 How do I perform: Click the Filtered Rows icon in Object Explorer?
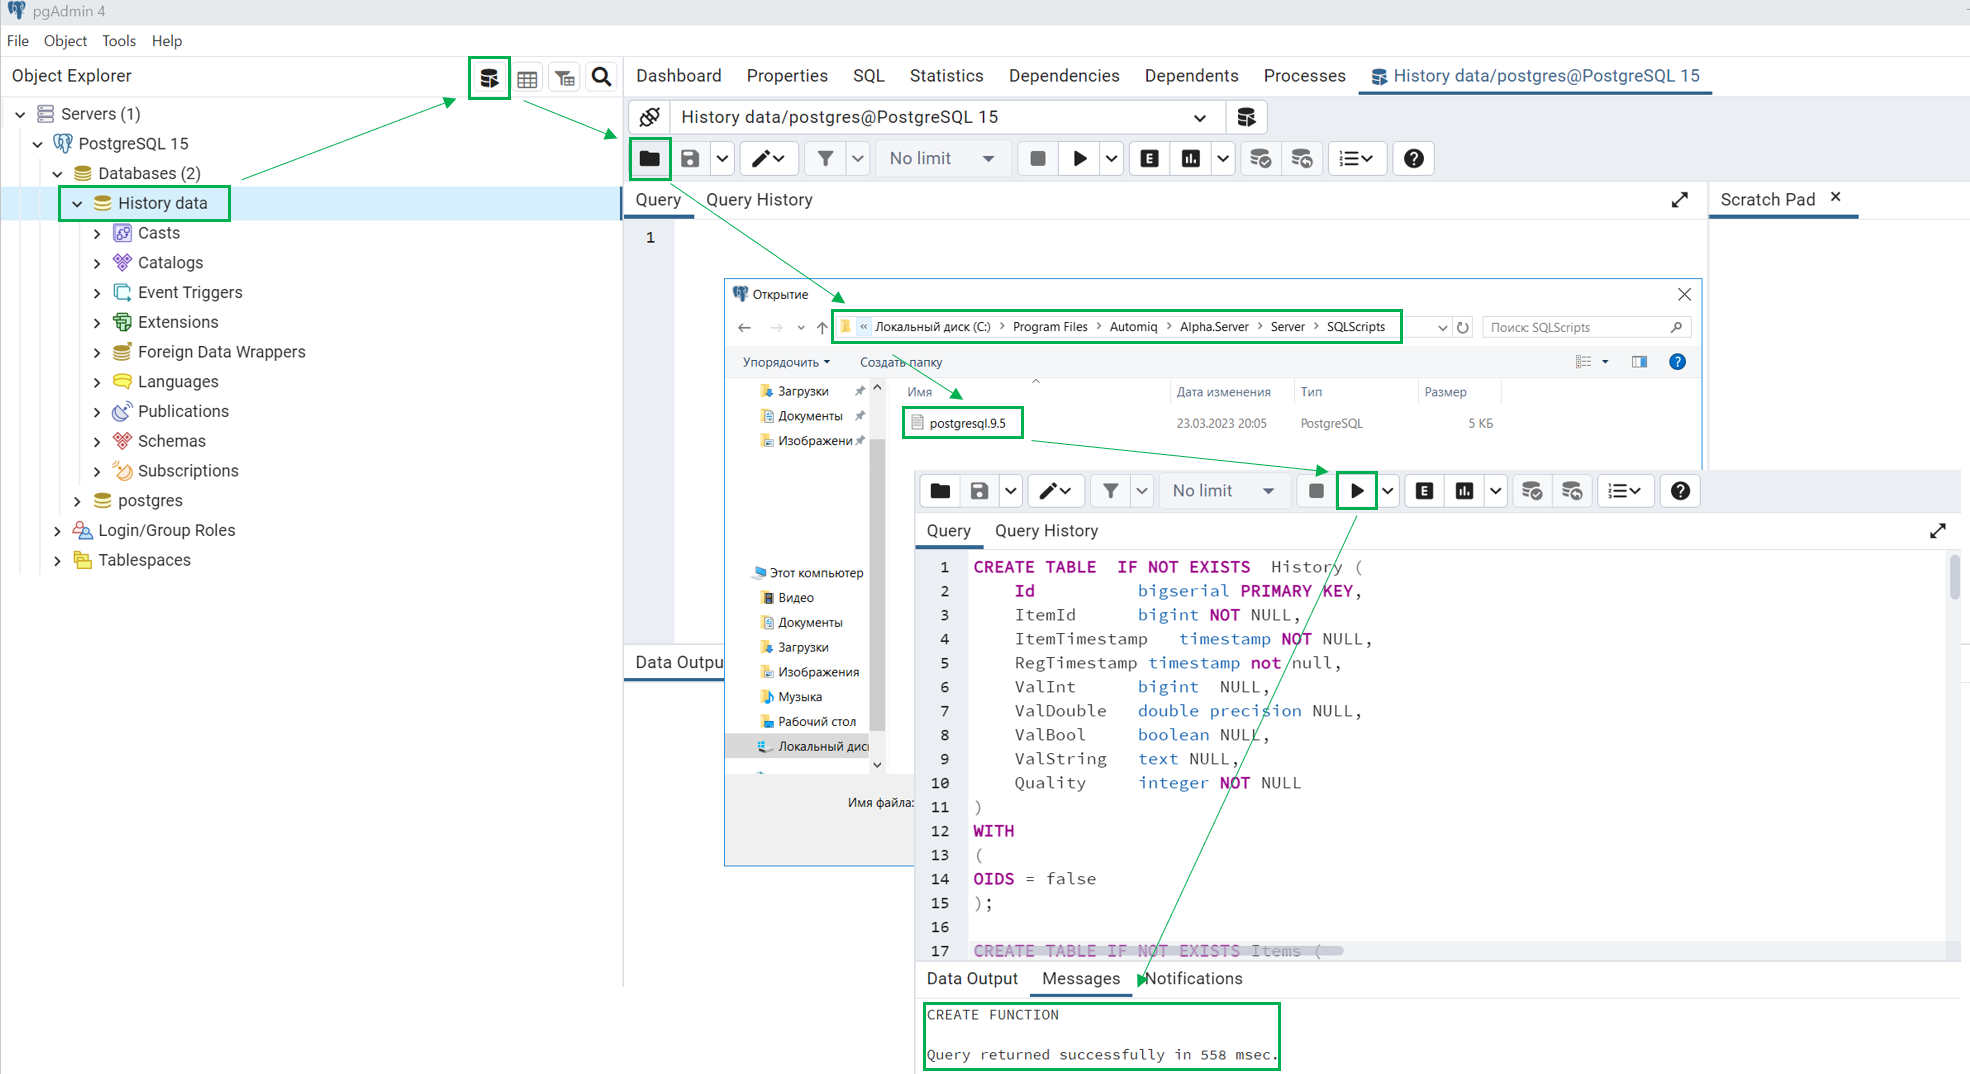pyautogui.click(x=565, y=78)
